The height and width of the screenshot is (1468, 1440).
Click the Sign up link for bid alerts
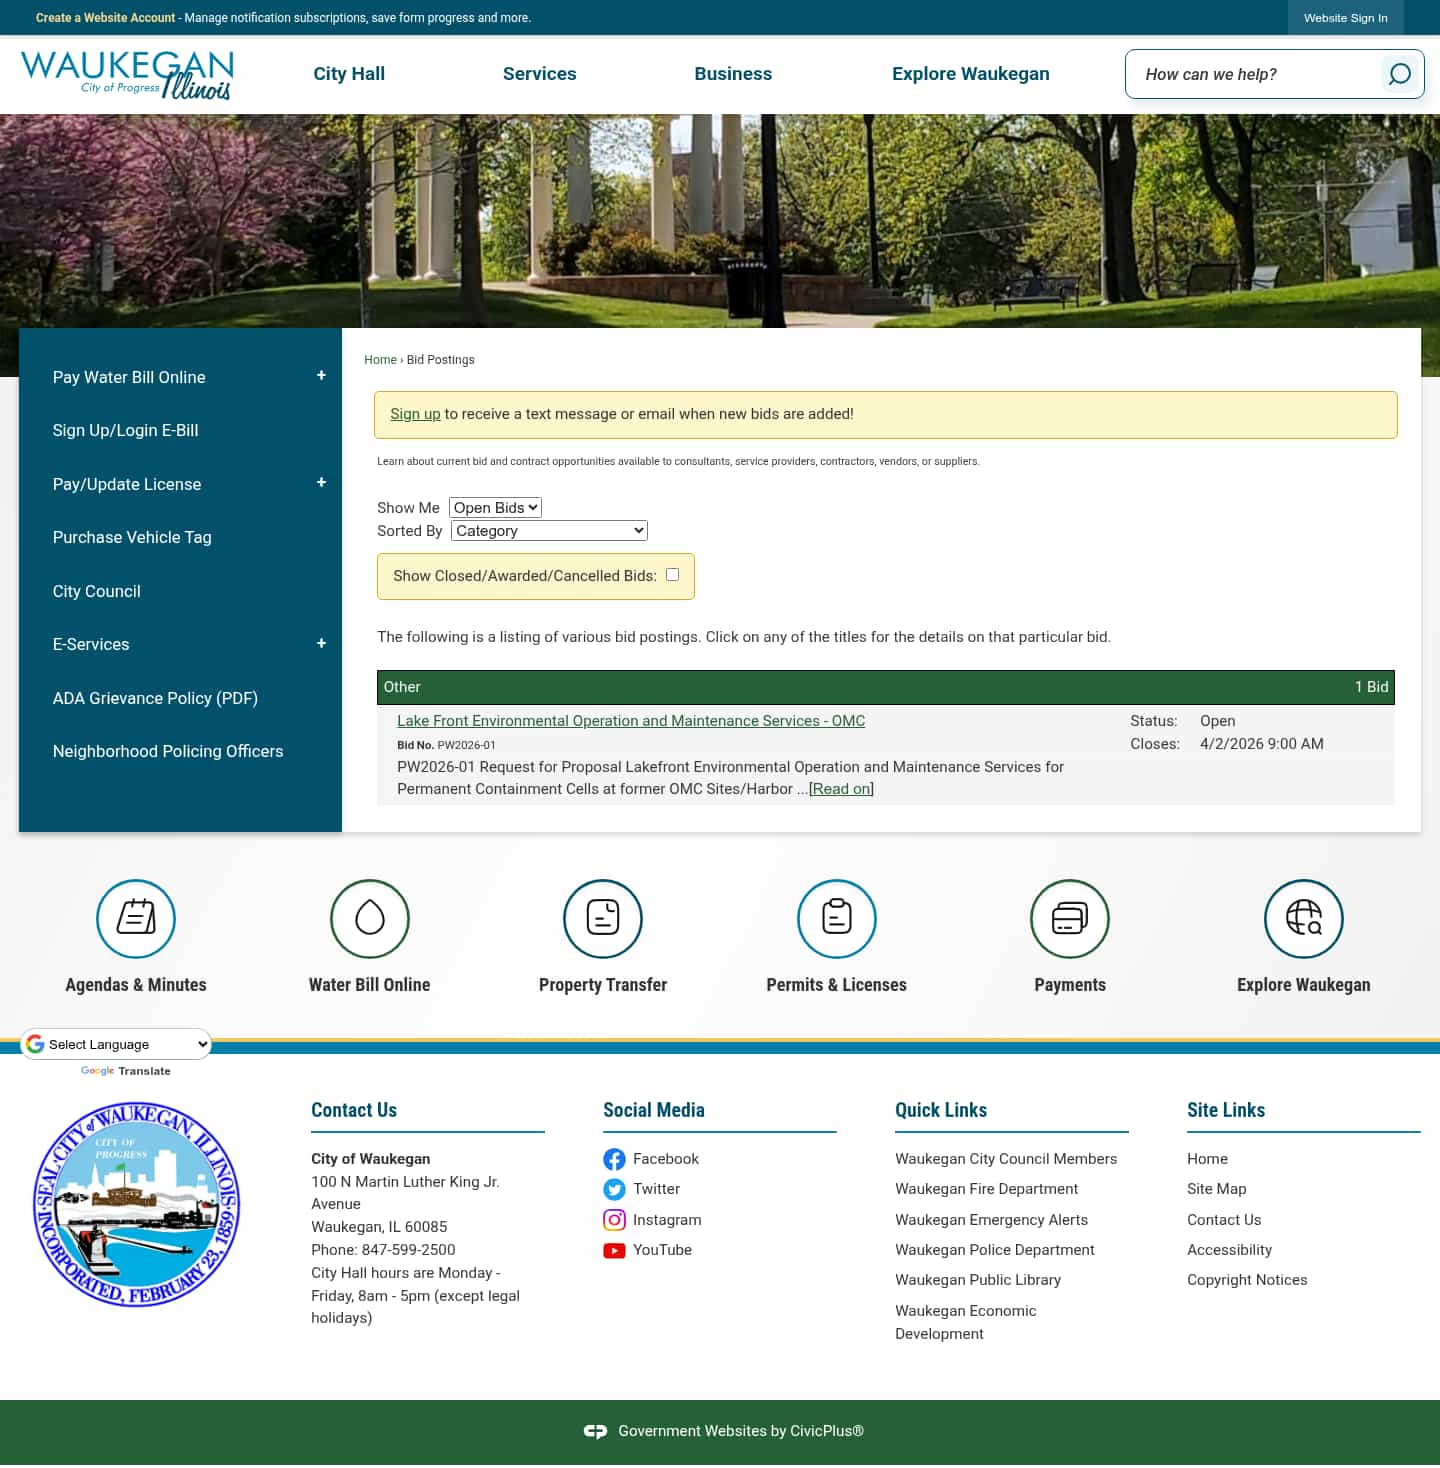click(415, 414)
